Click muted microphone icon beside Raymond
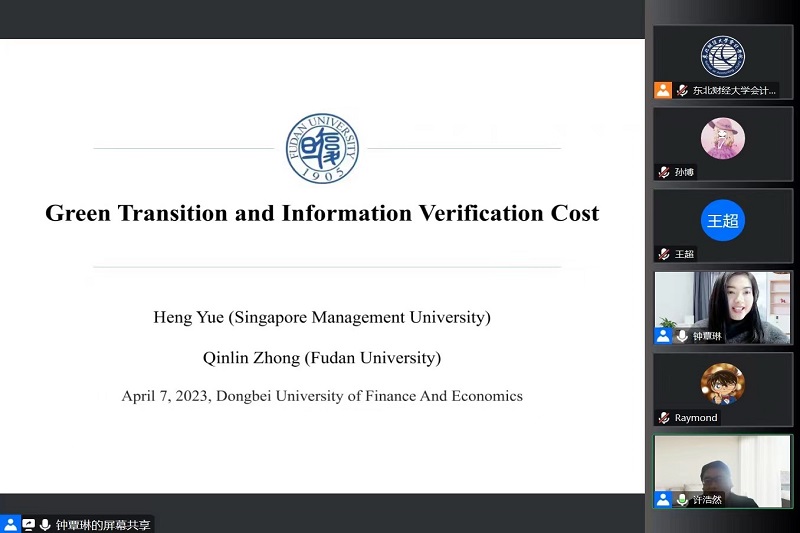Screen dimensions: 800x533 tap(664, 417)
